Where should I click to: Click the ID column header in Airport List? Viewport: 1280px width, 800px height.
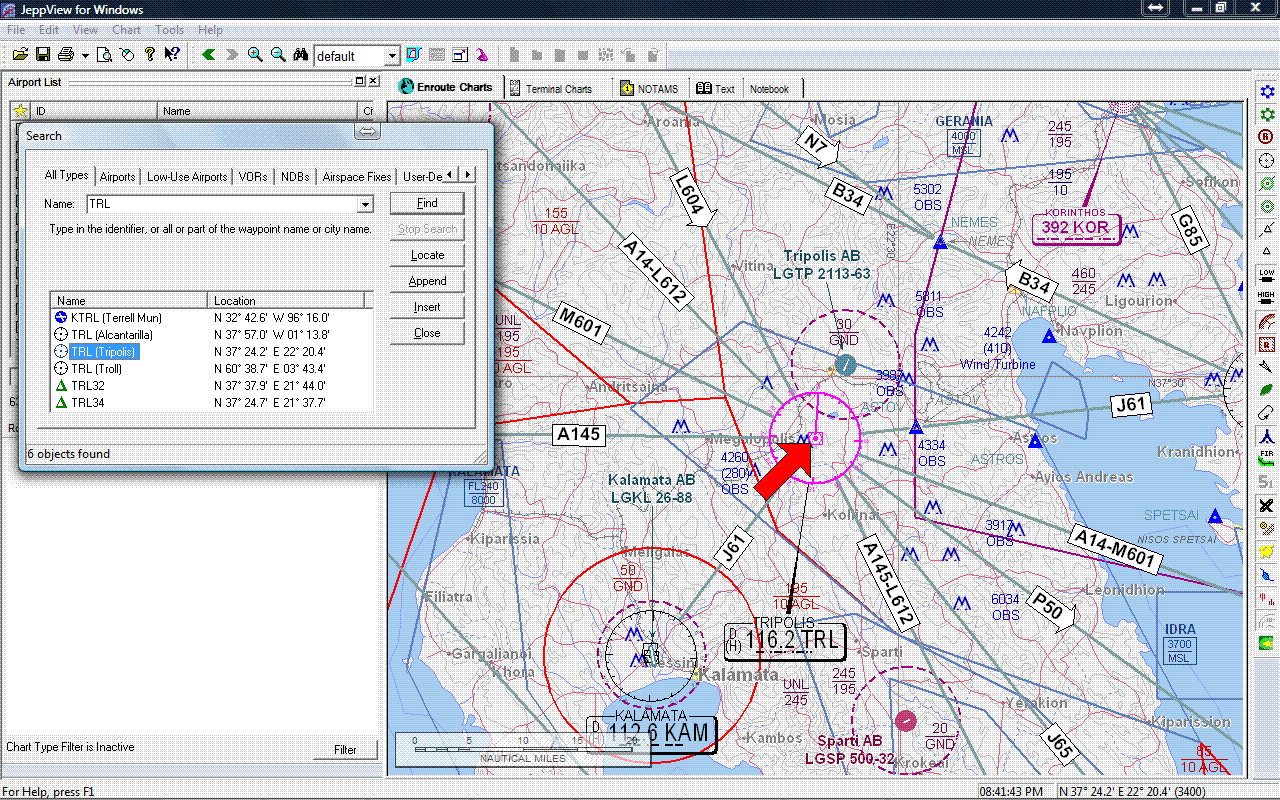point(94,111)
